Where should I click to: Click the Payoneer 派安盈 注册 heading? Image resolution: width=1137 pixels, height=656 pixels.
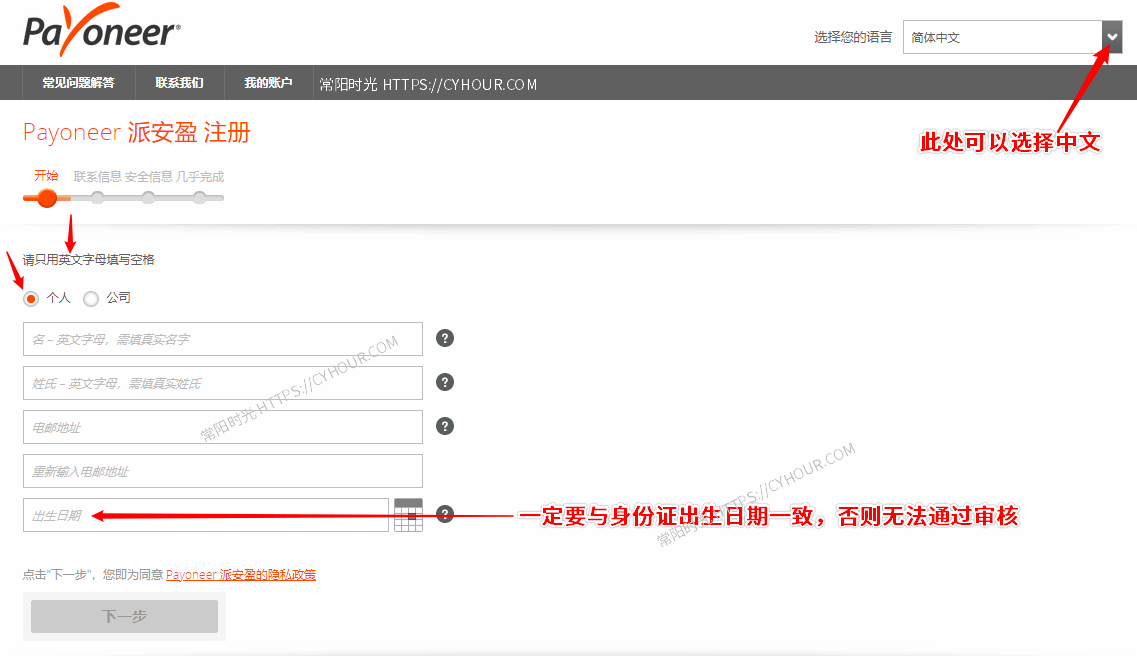pos(136,133)
